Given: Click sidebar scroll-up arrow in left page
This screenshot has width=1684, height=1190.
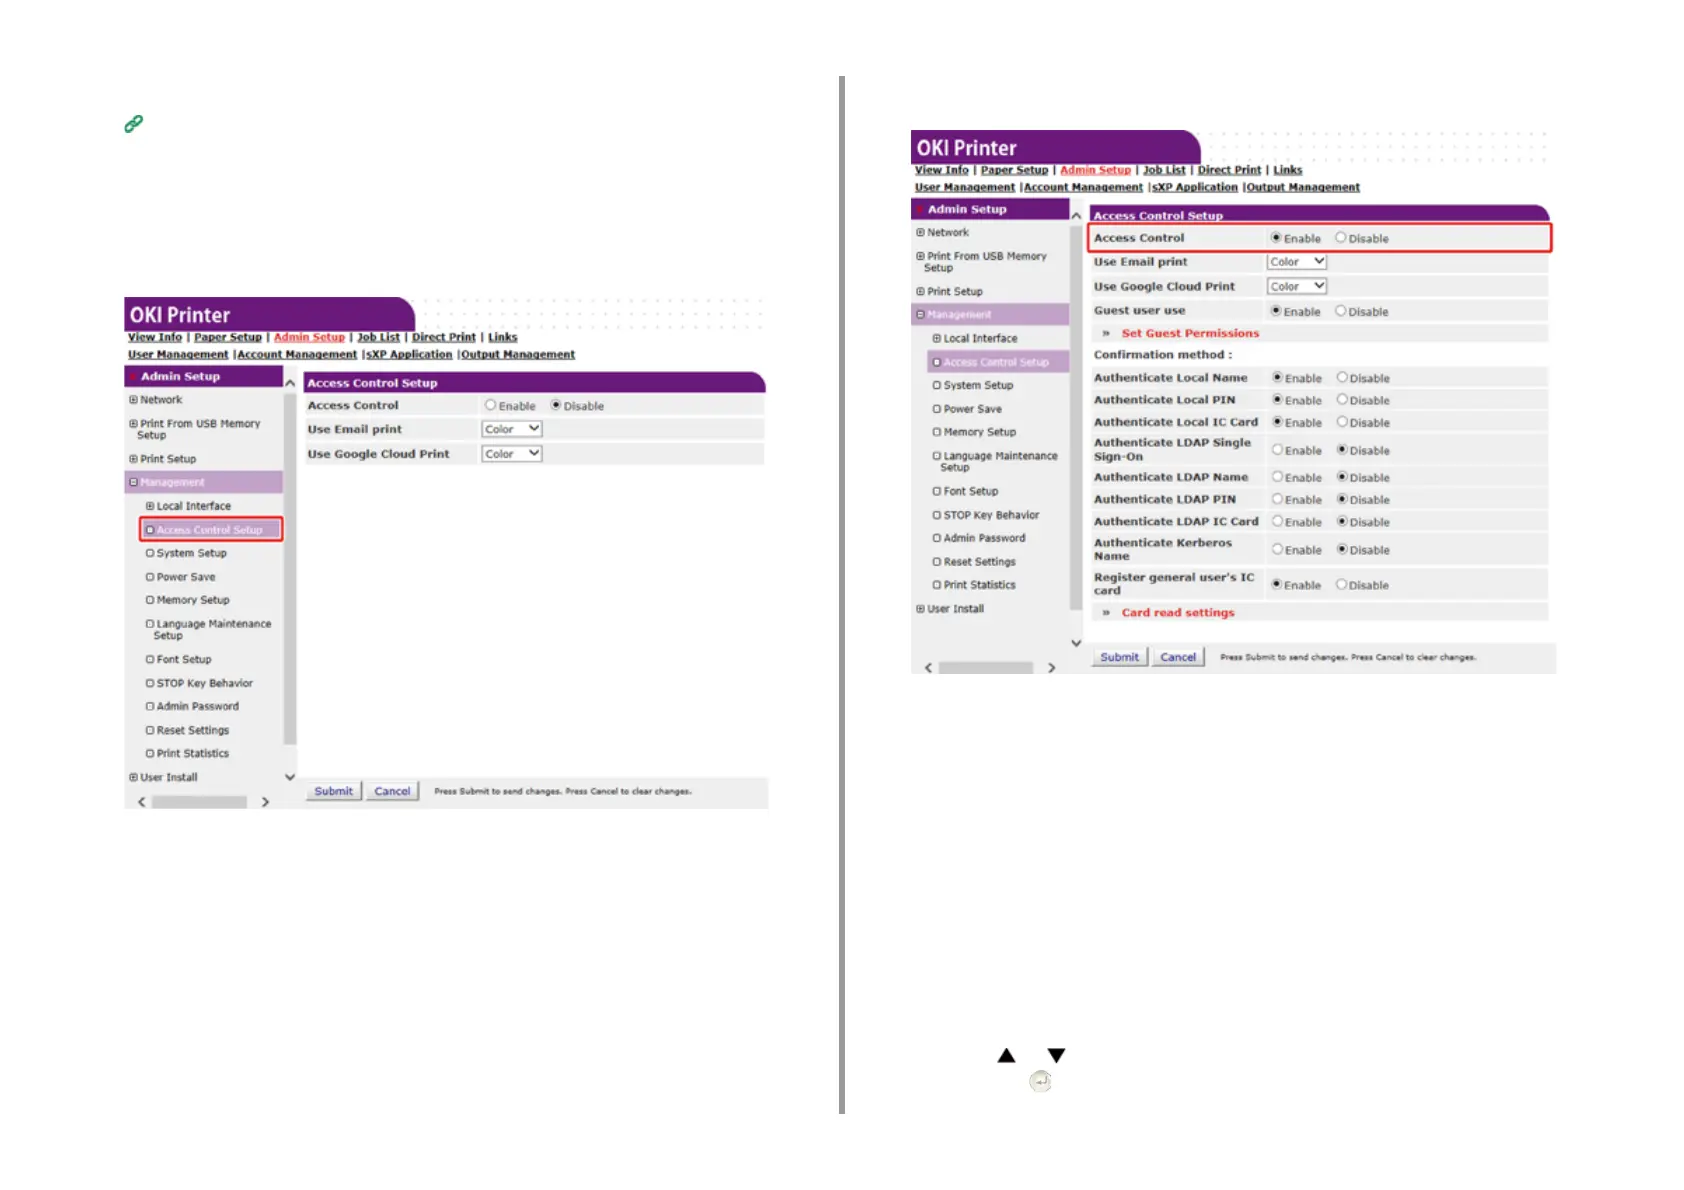Looking at the screenshot, I should click(x=290, y=383).
